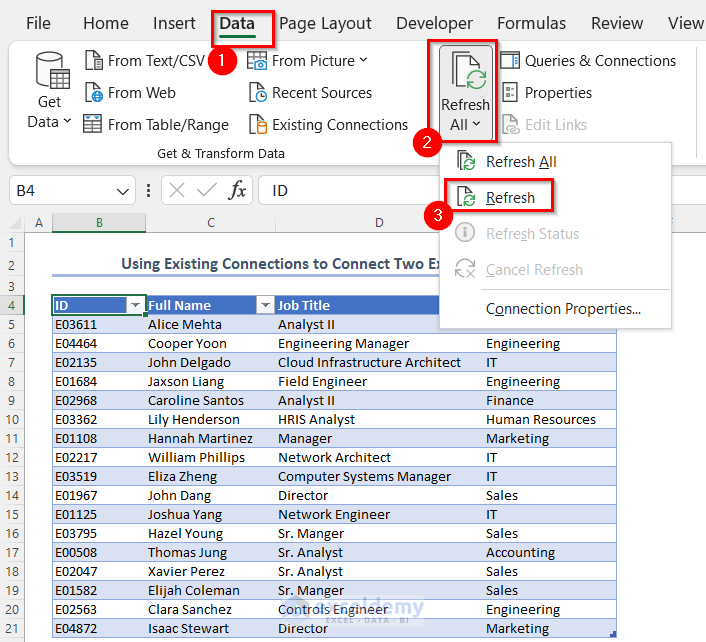Click Edit Links option
The image size is (706, 642).
pos(544,125)
